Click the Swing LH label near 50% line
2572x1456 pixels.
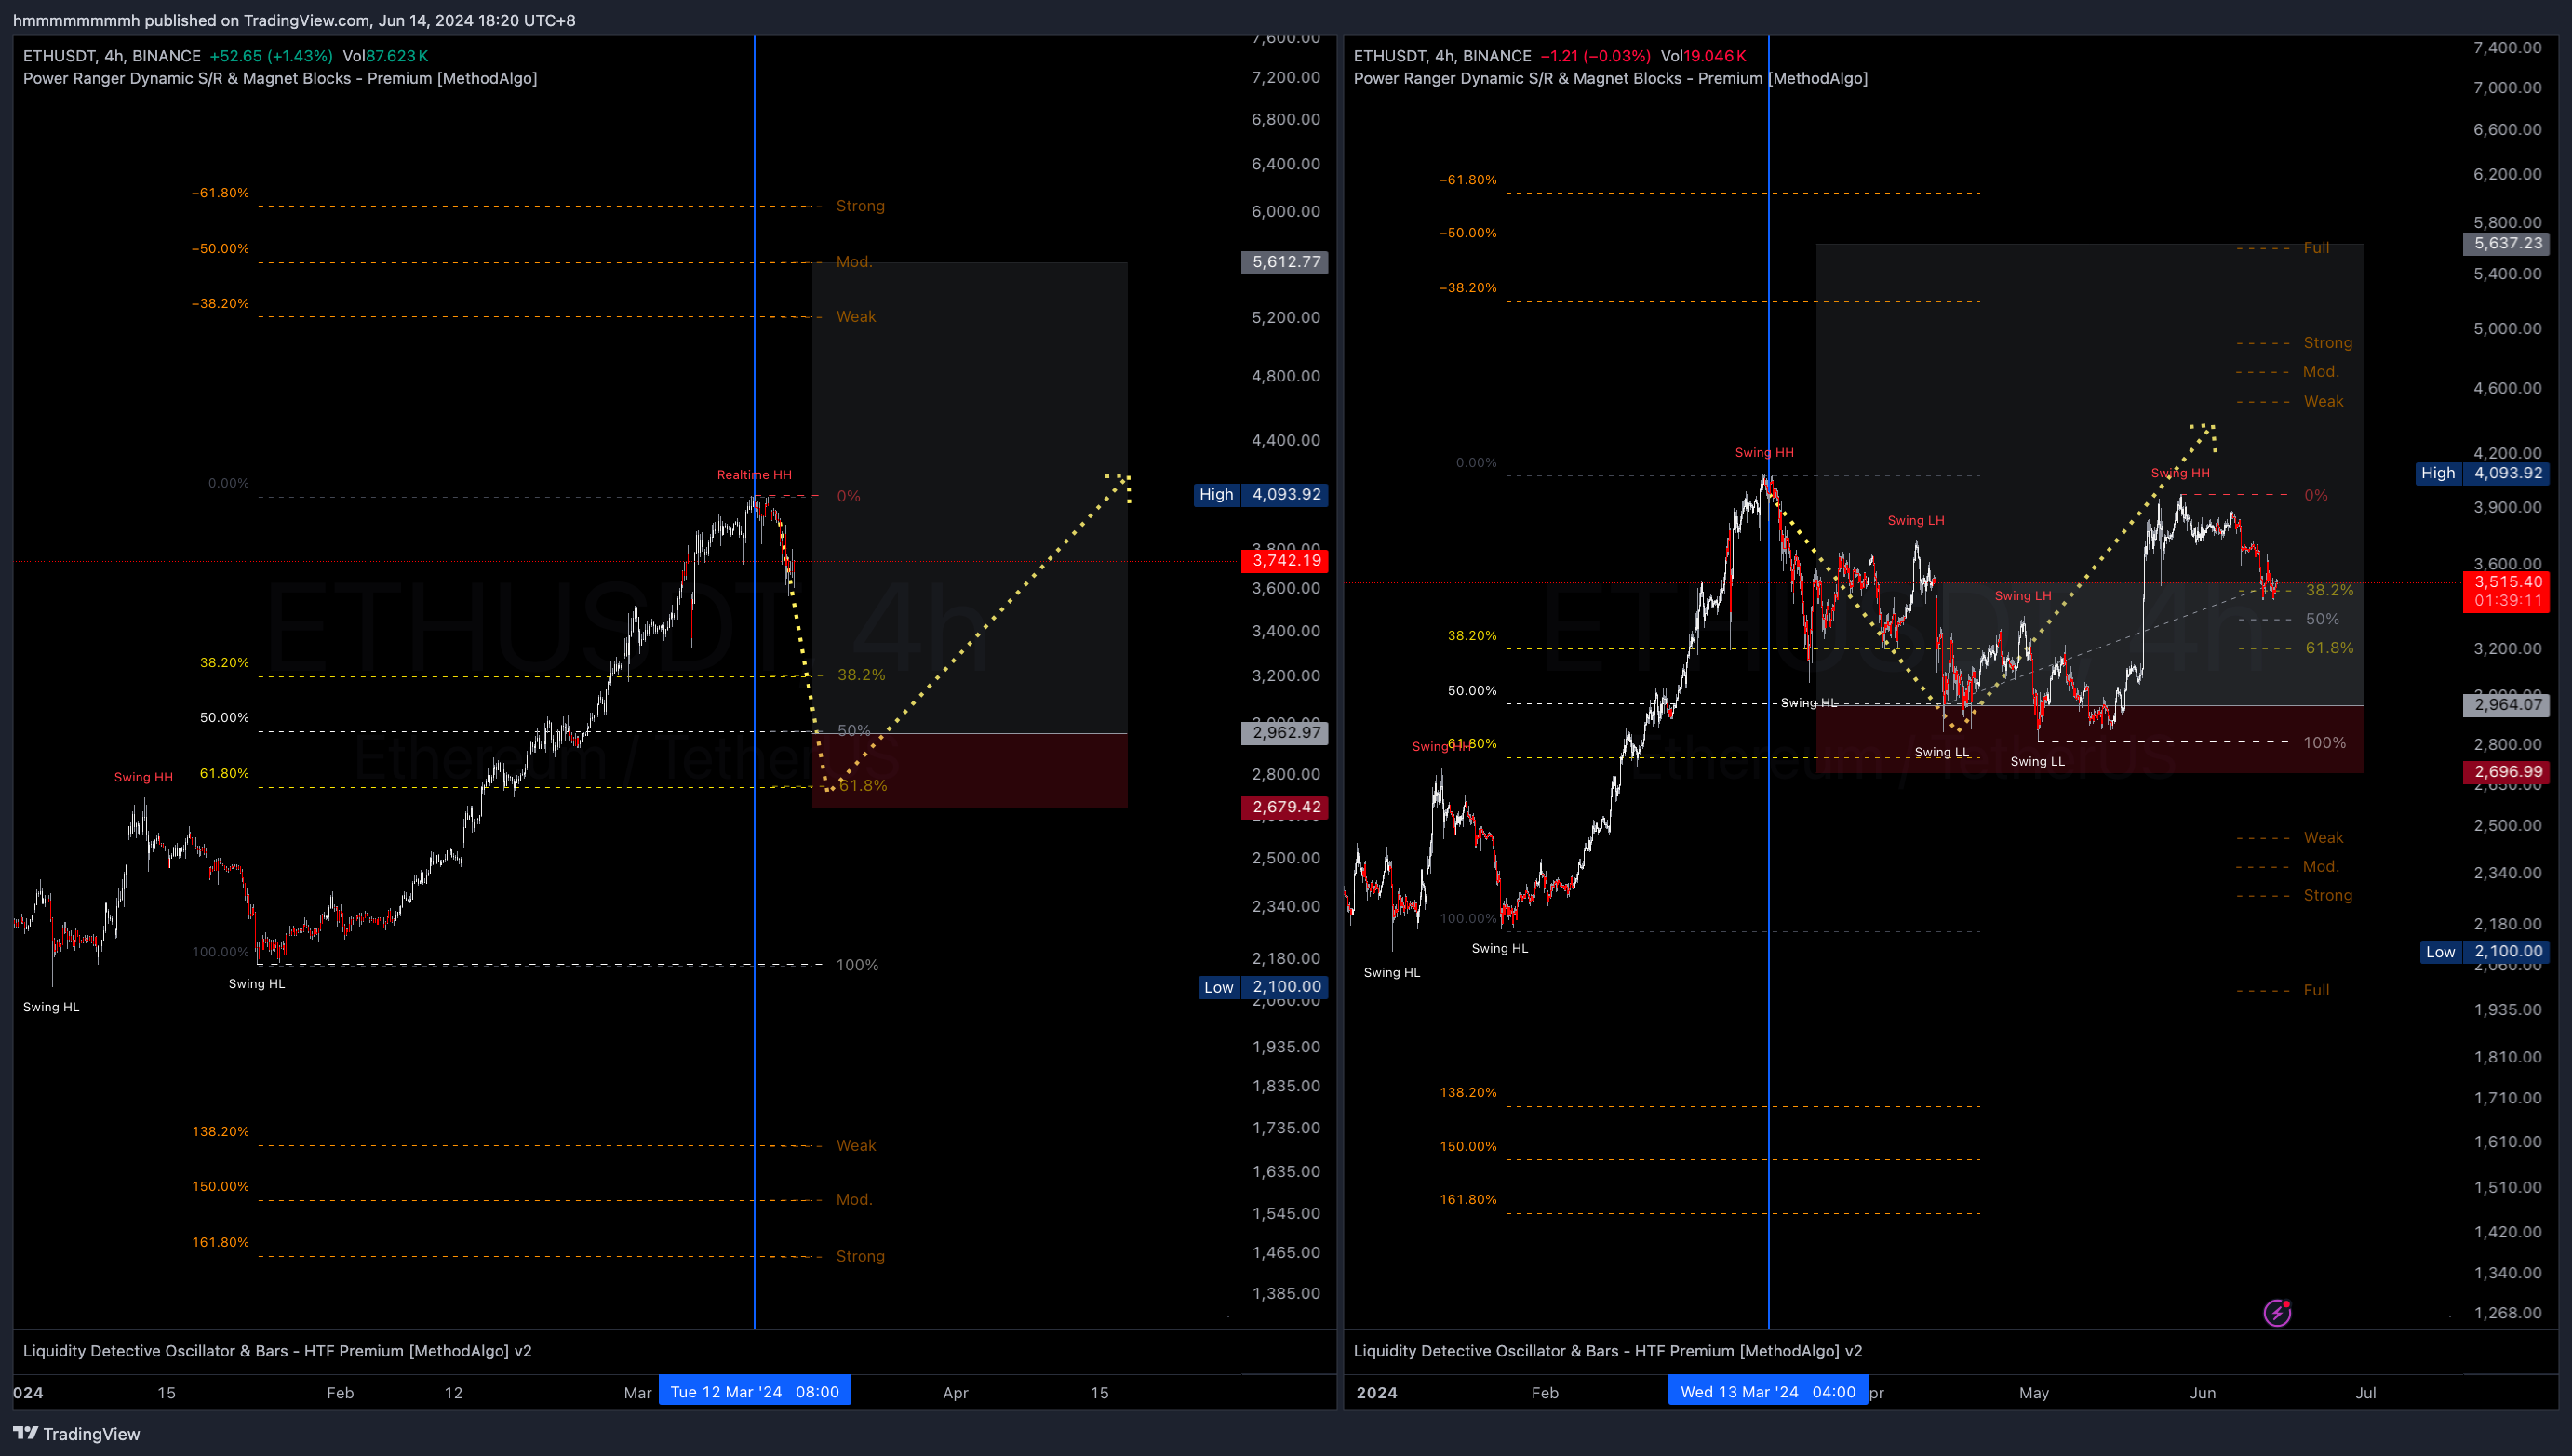(x=2022, y=595)
